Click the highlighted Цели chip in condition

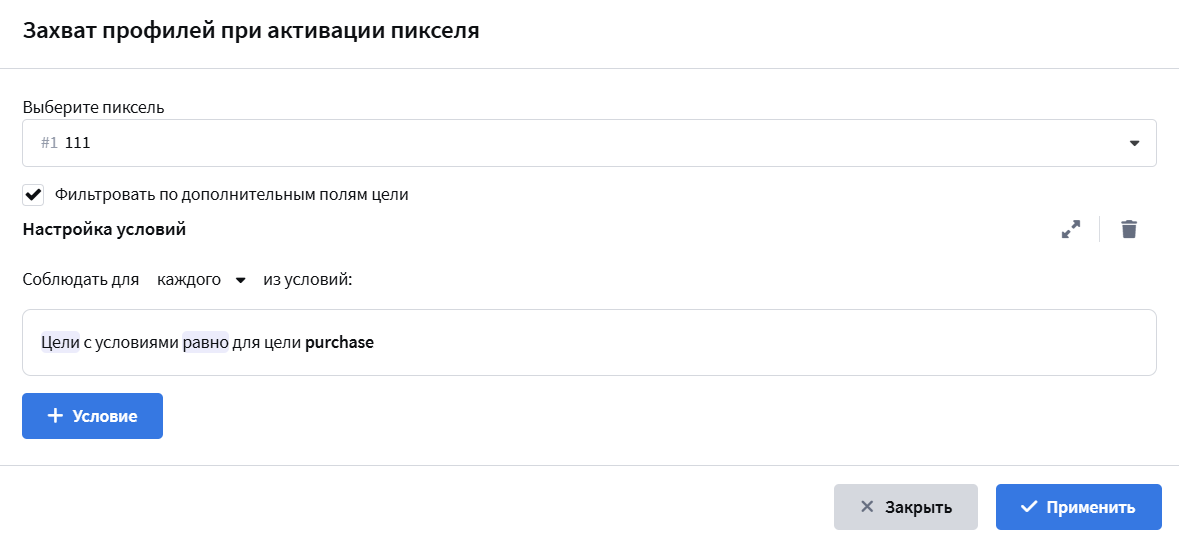pos(60,342)
